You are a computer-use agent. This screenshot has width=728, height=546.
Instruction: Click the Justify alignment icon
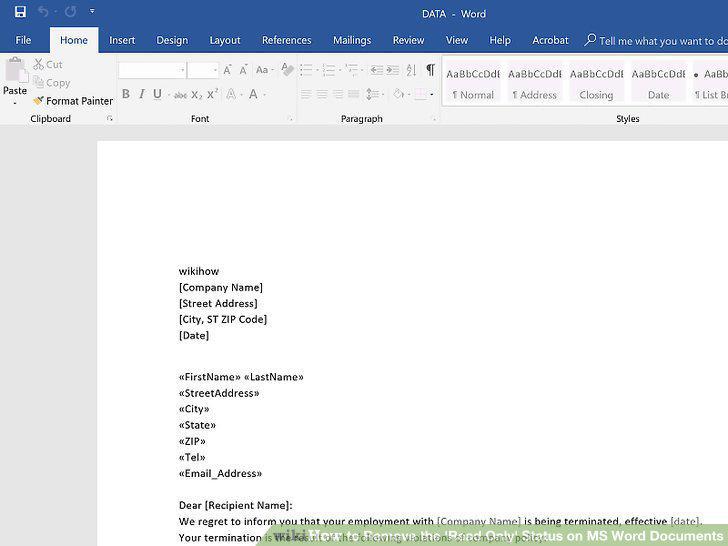[354, 95]
